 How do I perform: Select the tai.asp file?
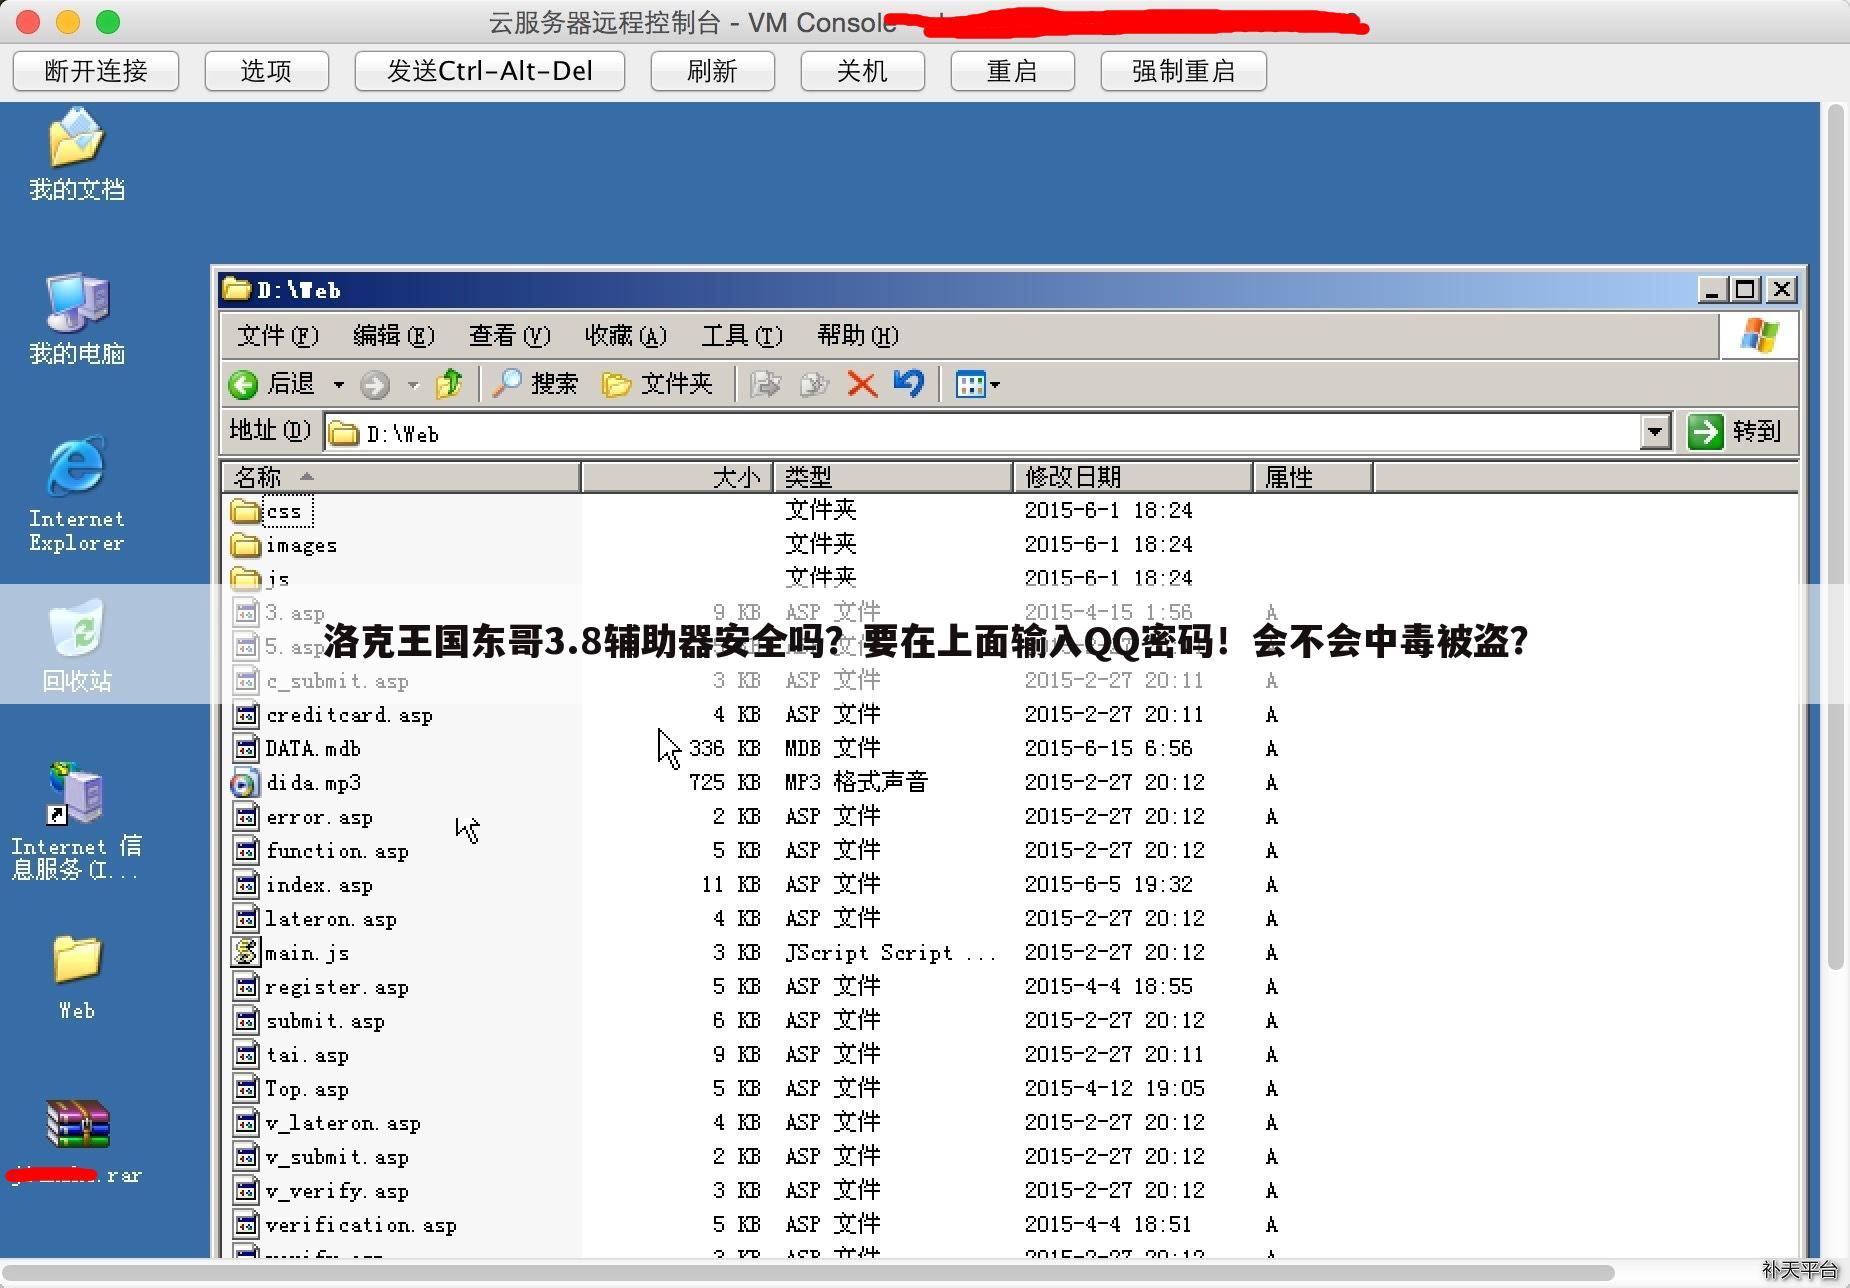(291, 1055)
